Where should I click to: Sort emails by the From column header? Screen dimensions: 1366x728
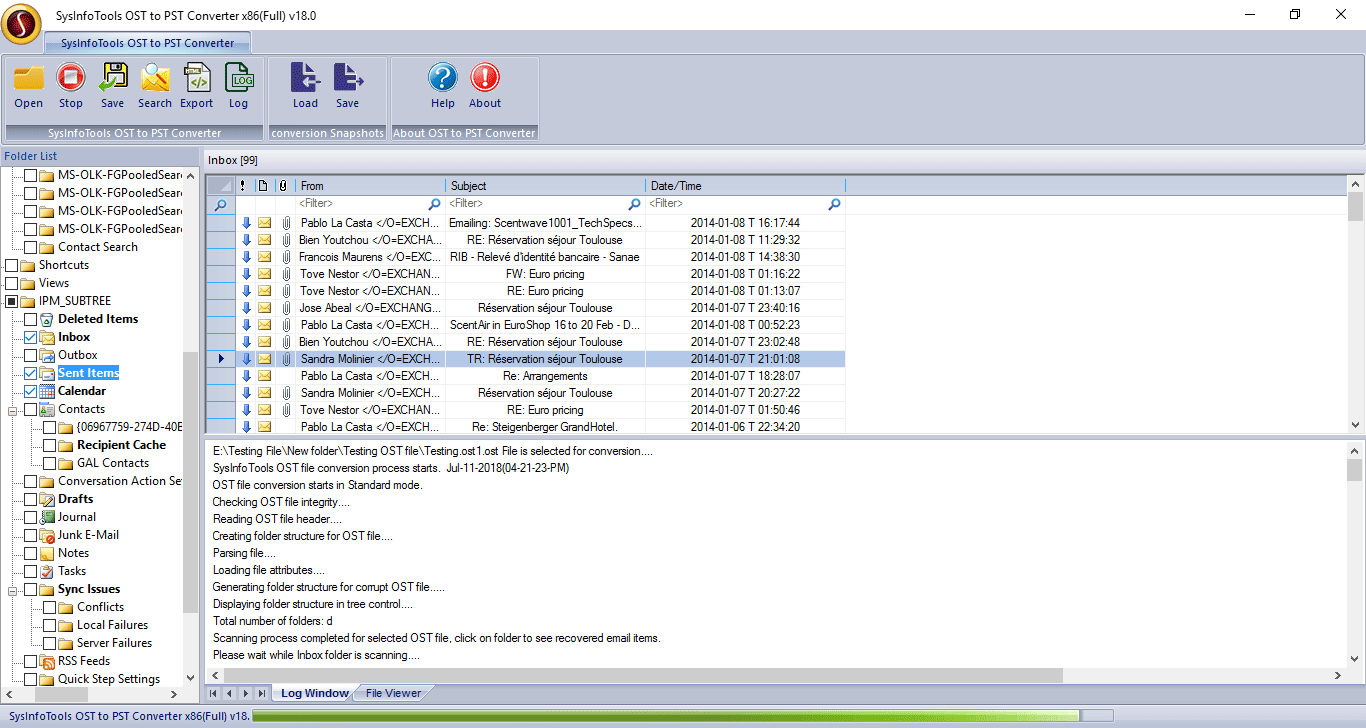tap(371, 186)
